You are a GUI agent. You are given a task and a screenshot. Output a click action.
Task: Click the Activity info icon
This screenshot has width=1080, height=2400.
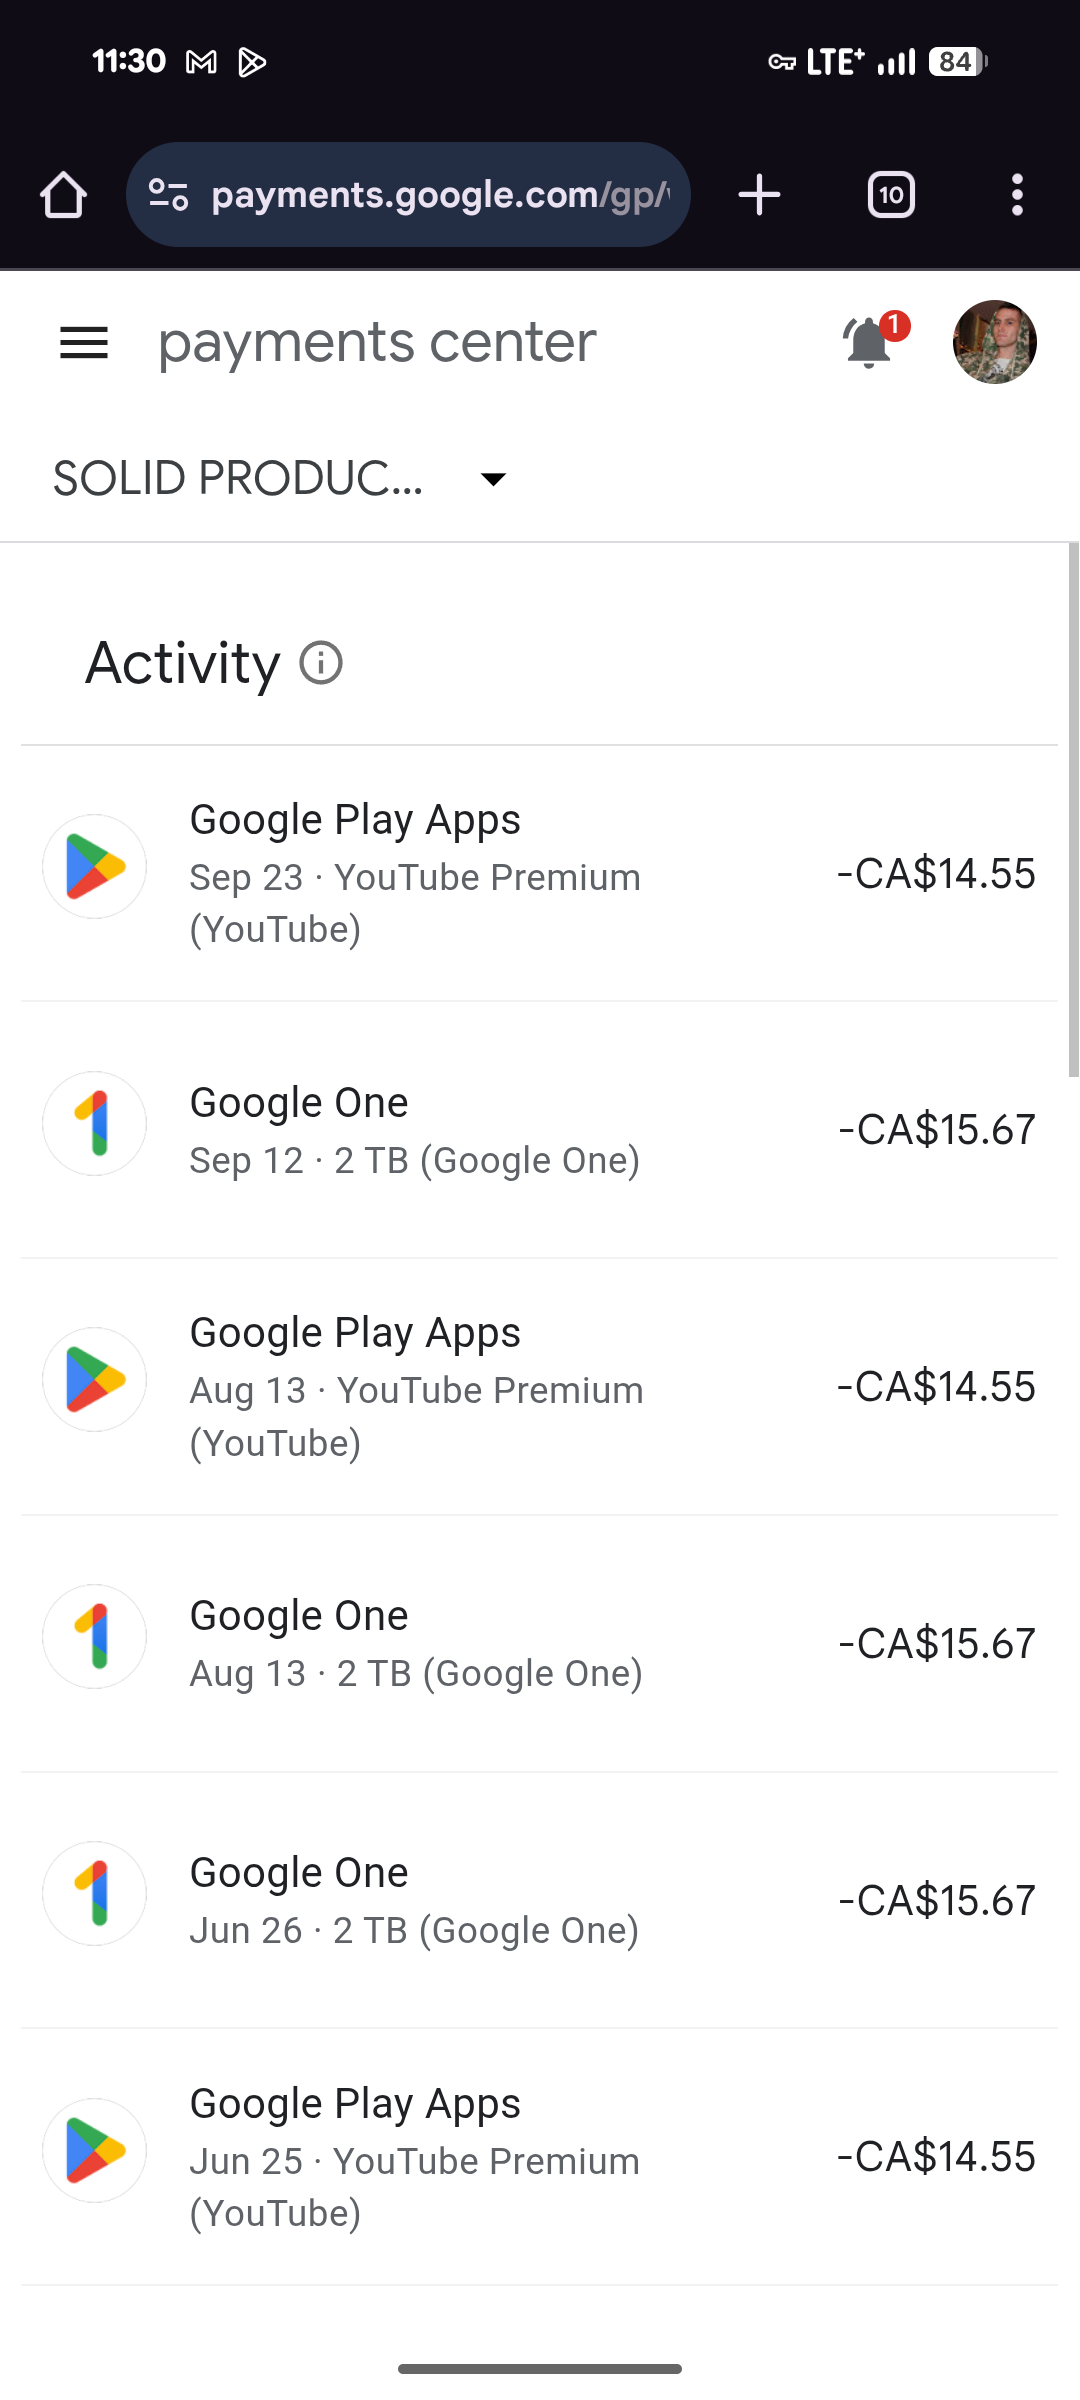[x=321, y=663]
